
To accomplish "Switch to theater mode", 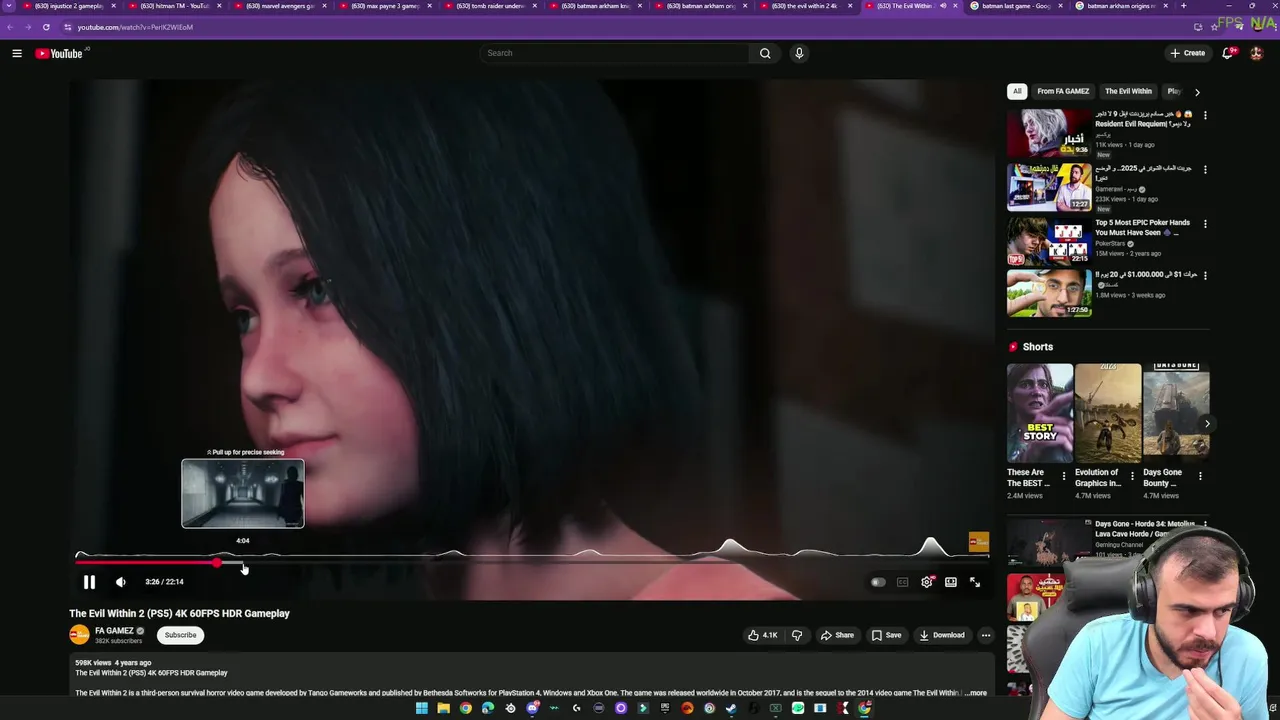I will tap(951, 582).
